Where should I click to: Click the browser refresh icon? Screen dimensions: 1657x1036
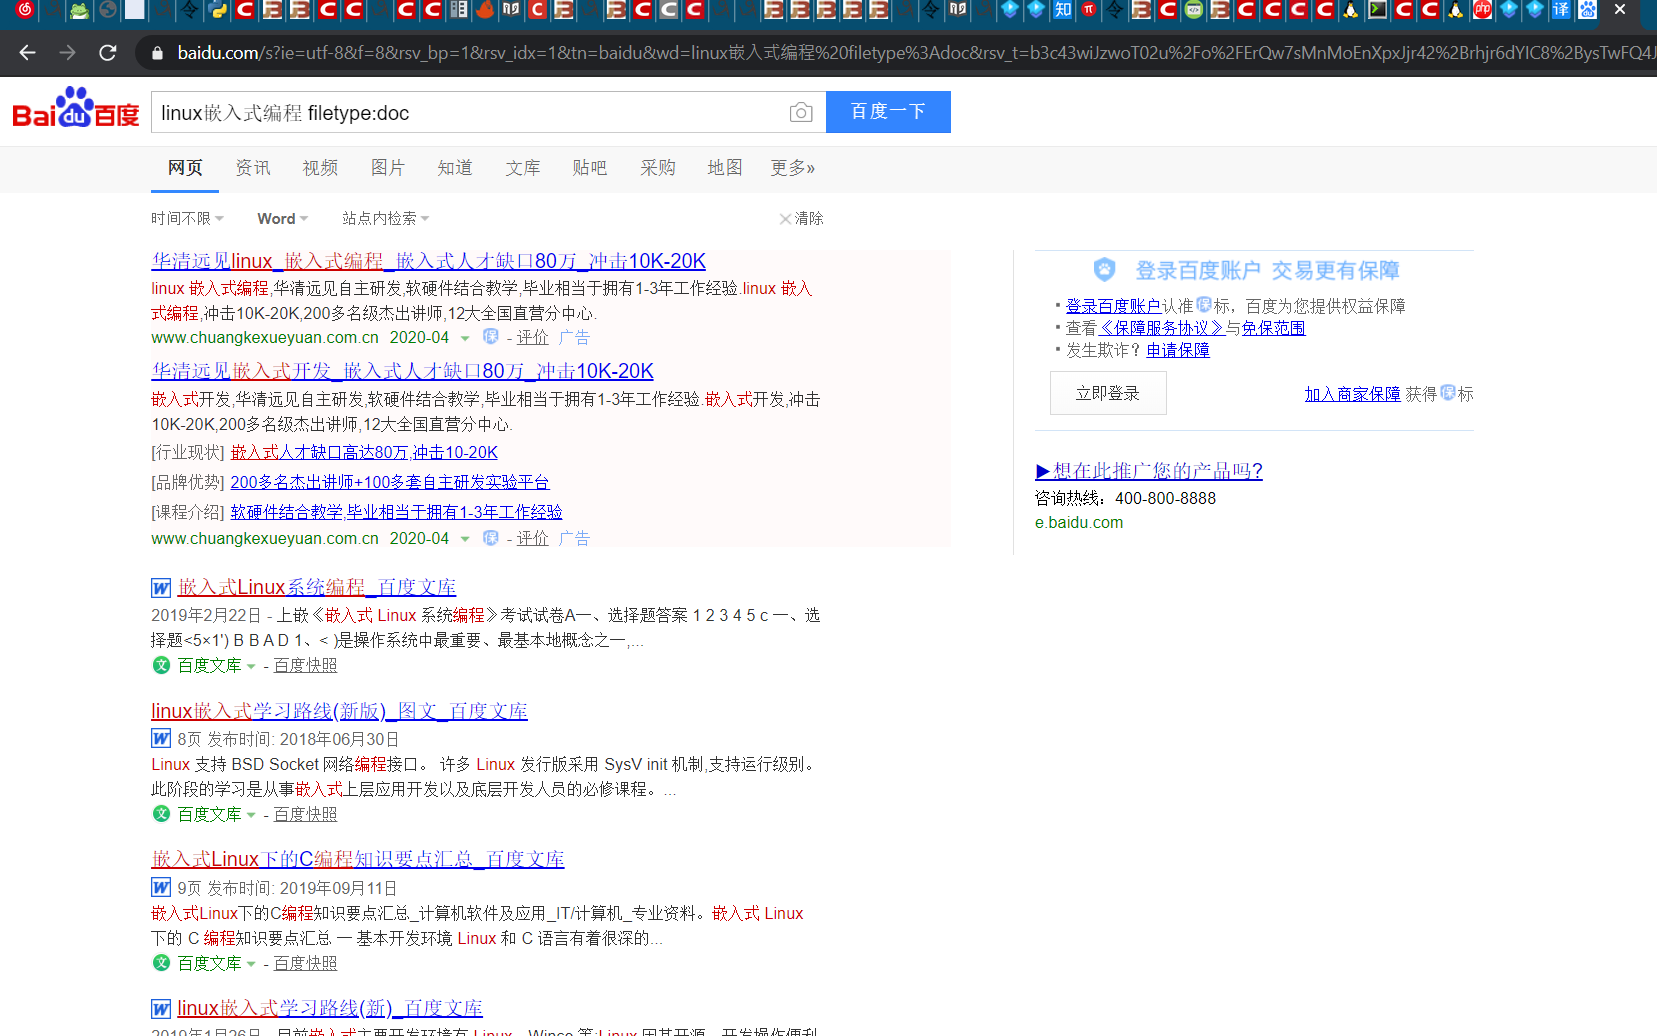108,53
